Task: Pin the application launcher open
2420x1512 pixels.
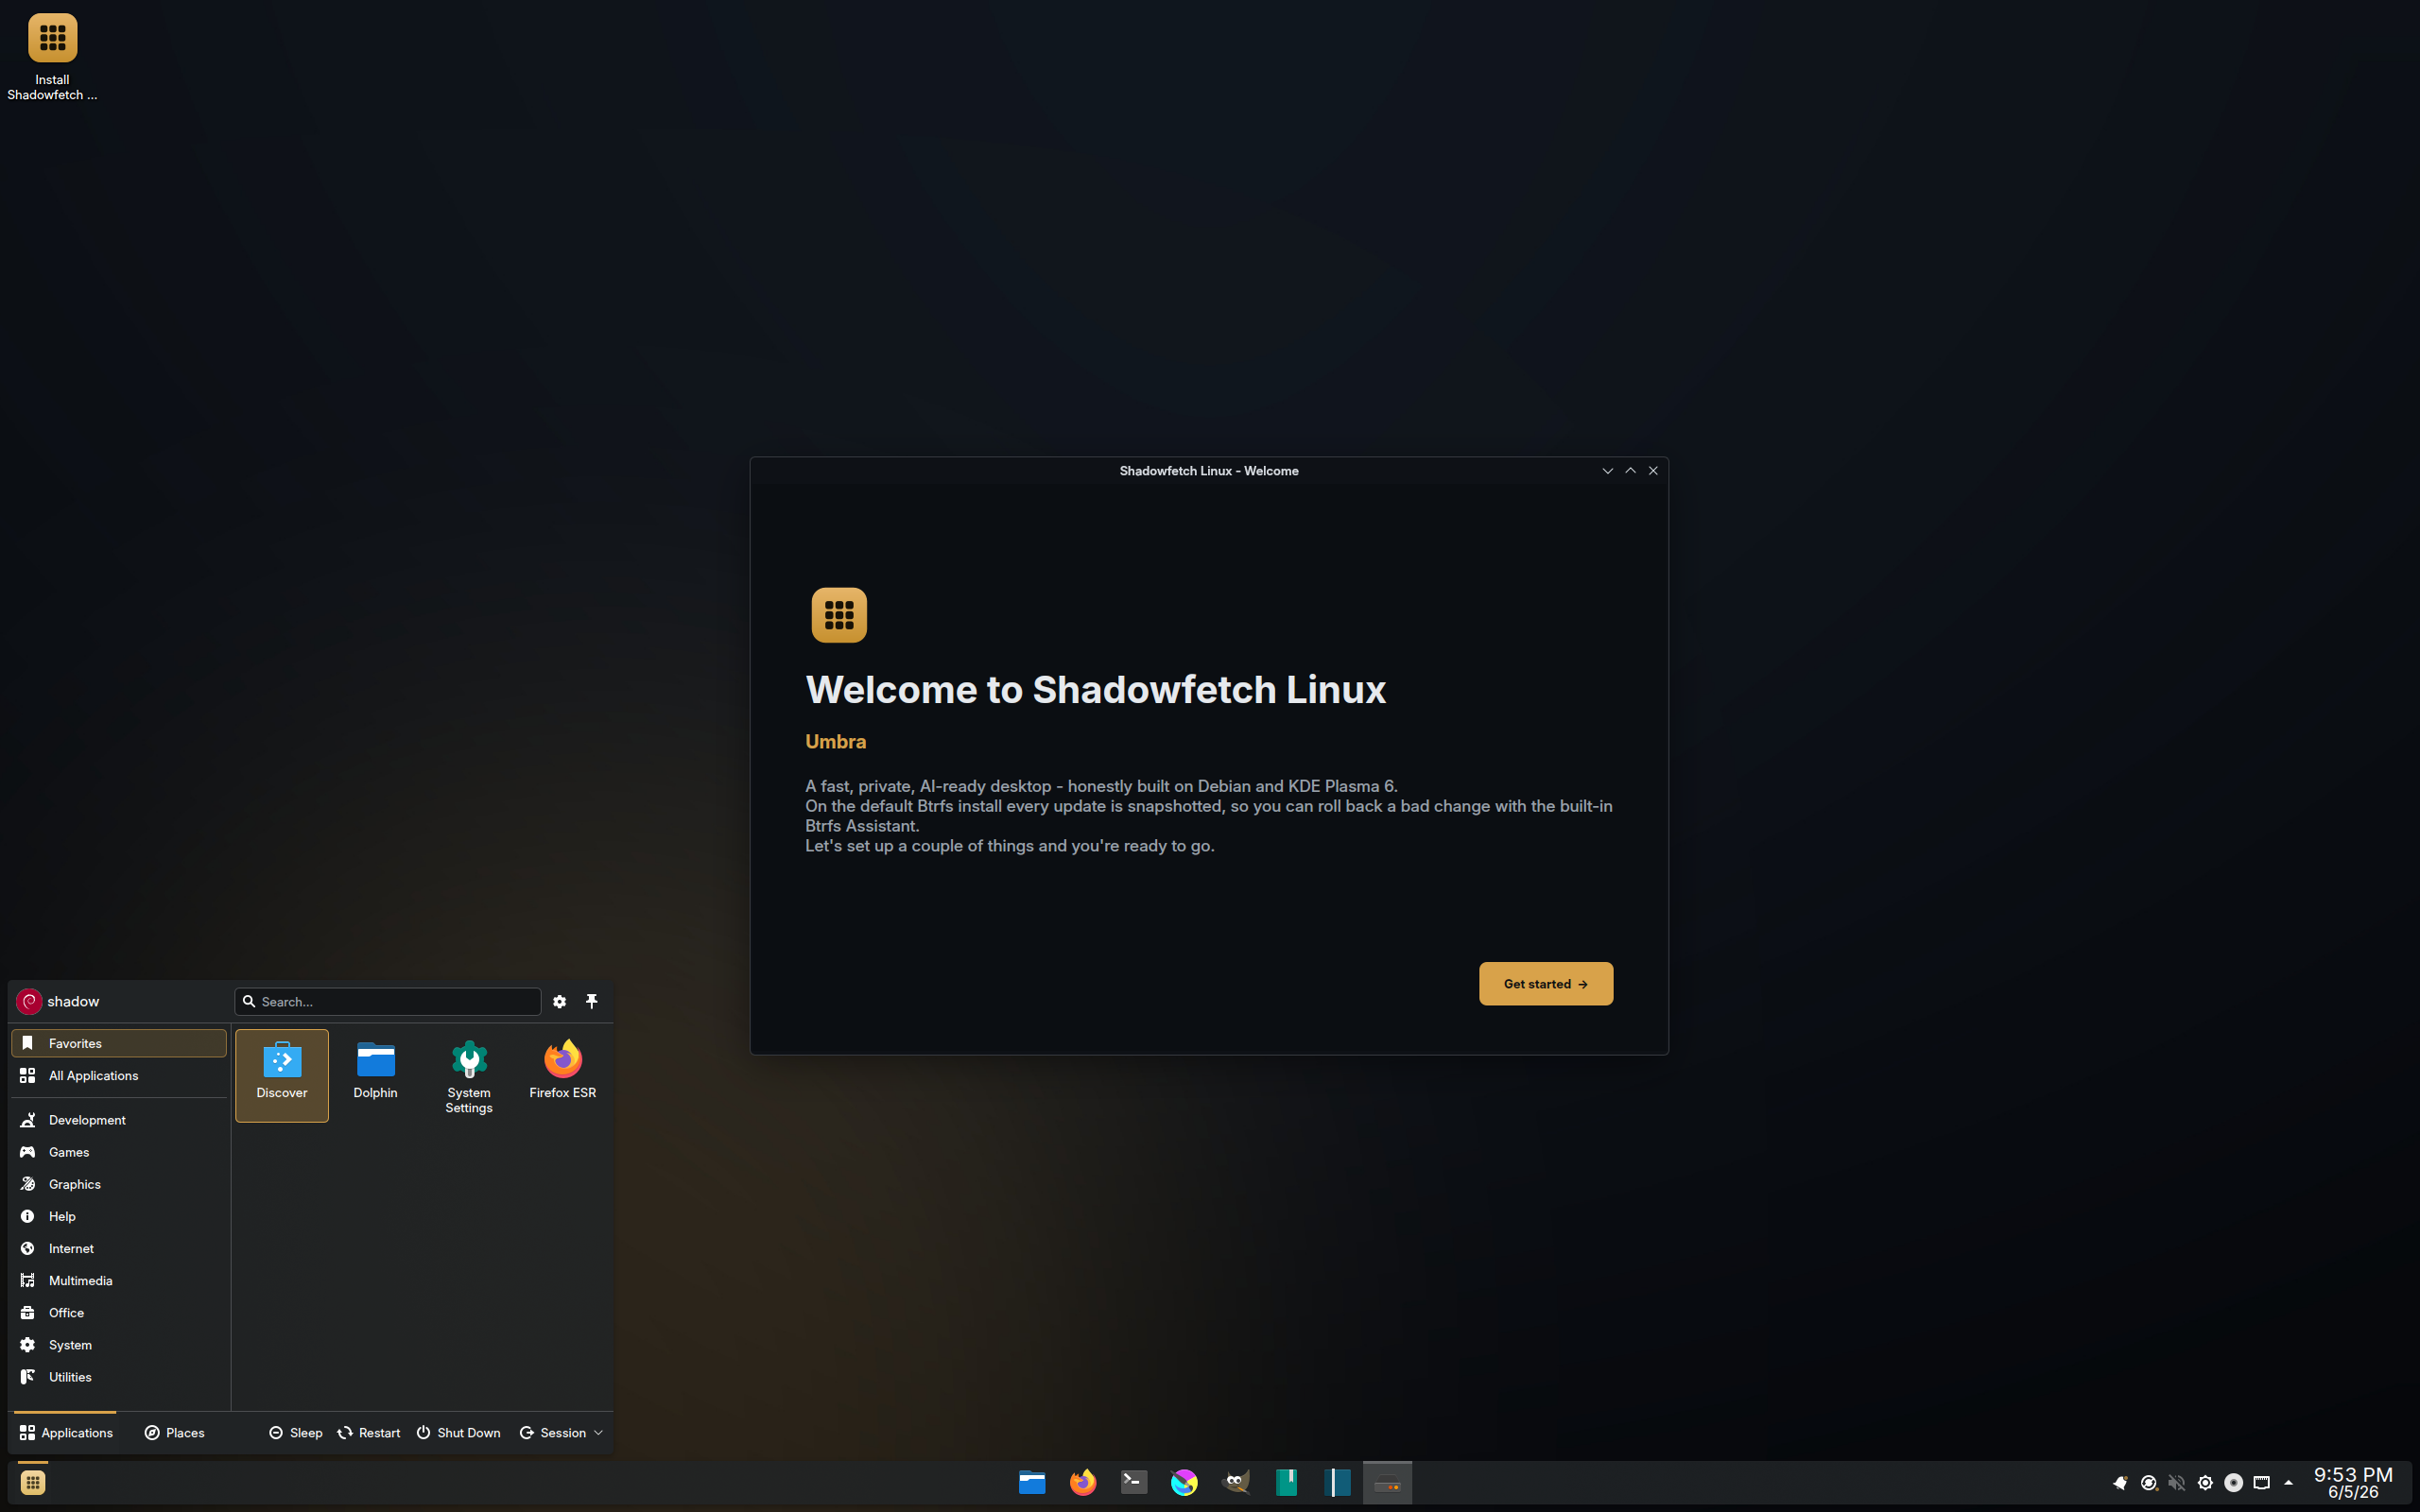Action: [592, 1001]
